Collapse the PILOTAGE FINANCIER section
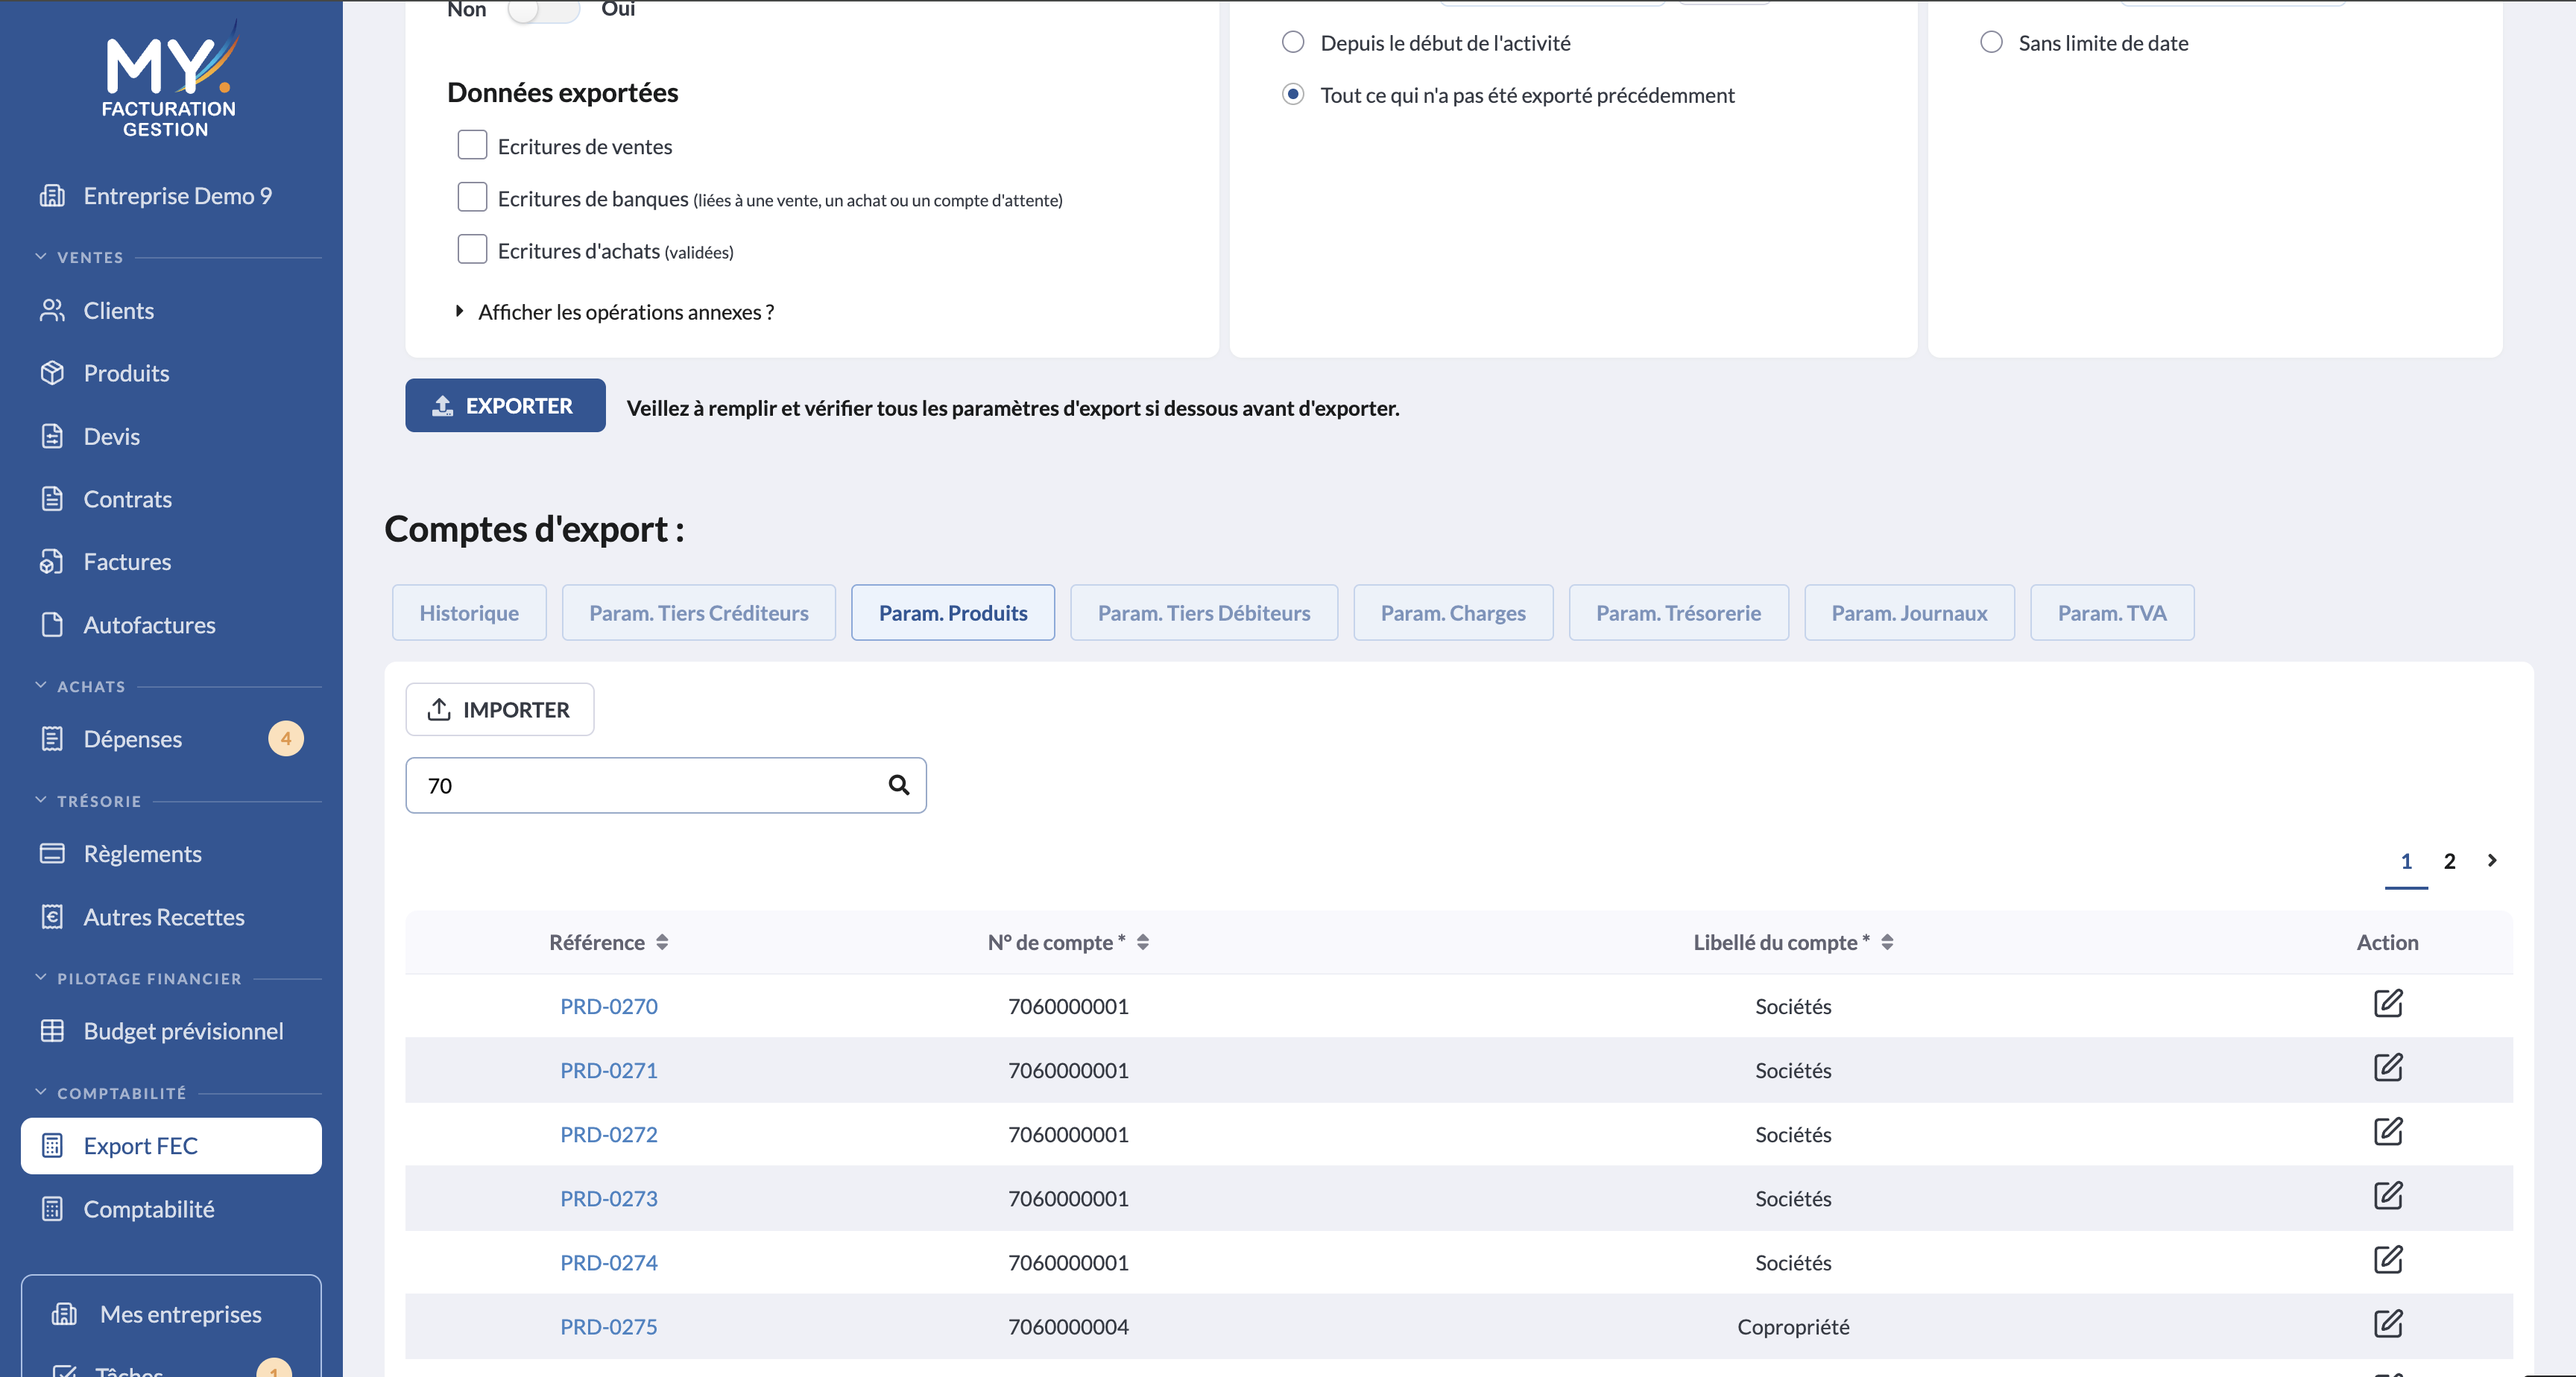Image resolution: width=2576 pixels, height=1377 pixels. click(x=41, y=978)
